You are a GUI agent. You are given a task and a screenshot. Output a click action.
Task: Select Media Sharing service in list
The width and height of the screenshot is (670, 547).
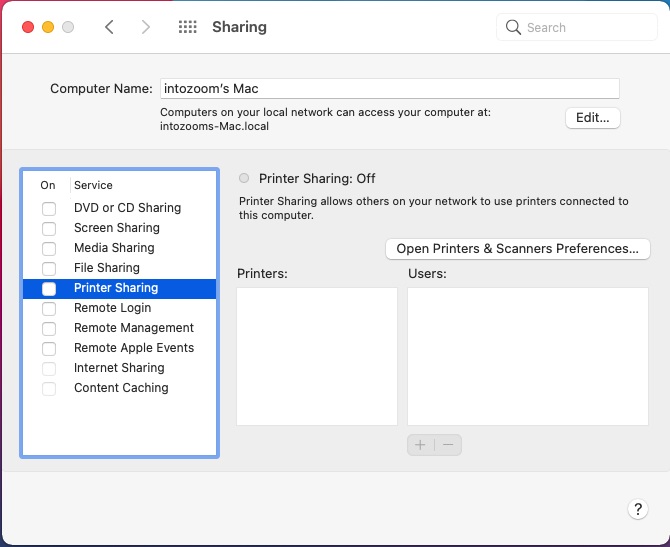tap(114, 248)
